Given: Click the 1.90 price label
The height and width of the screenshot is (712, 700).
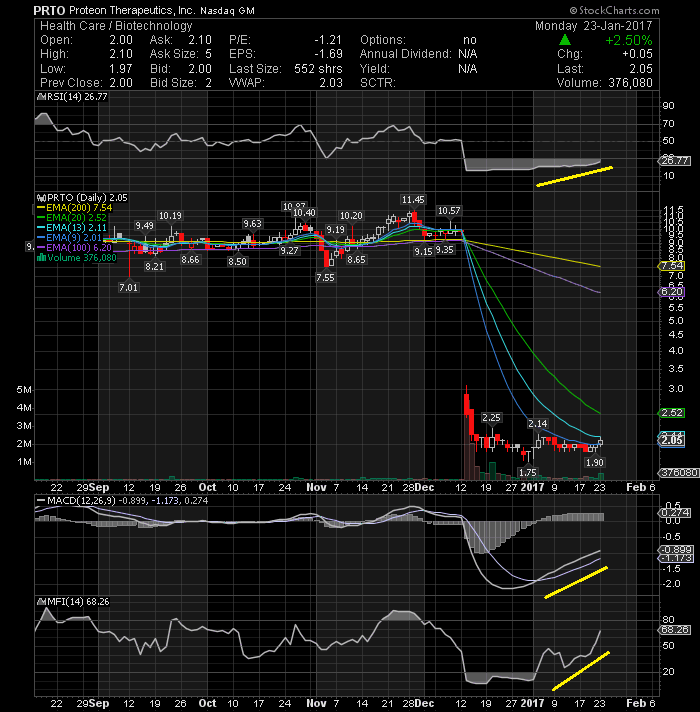Looking at the screenshot, I should pos(595,463).
